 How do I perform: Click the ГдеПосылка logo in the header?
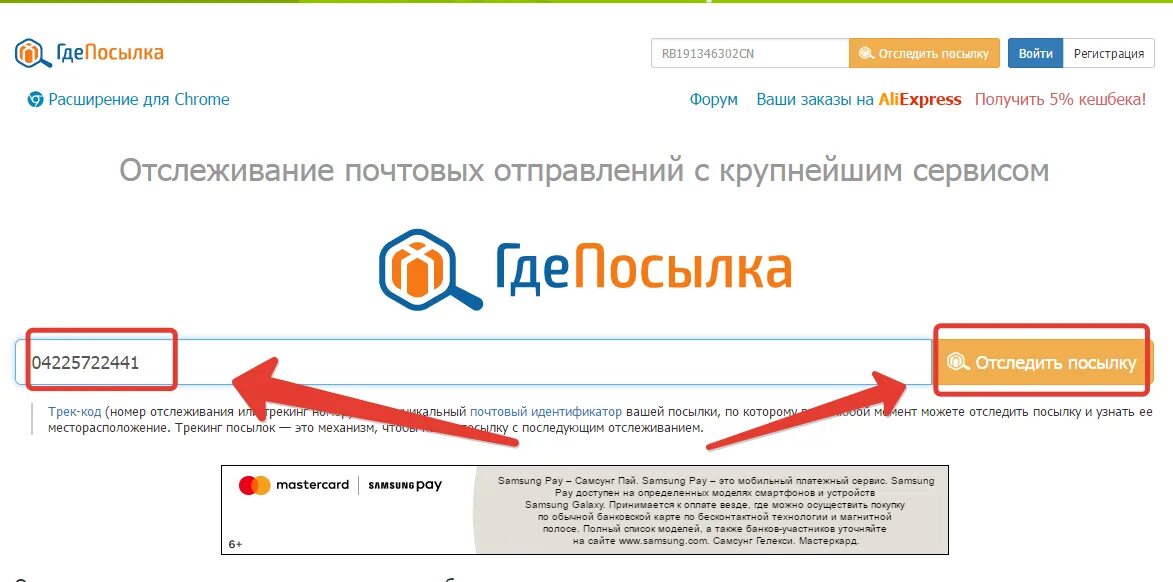tap(89, 52)
